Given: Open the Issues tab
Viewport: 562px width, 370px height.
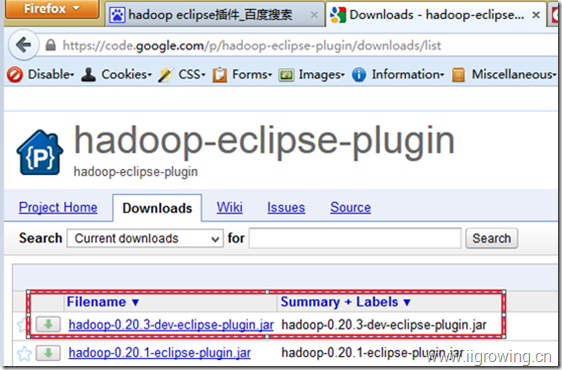Looking at the screenshot, I should pyautogui.click(x=286, y=207).
